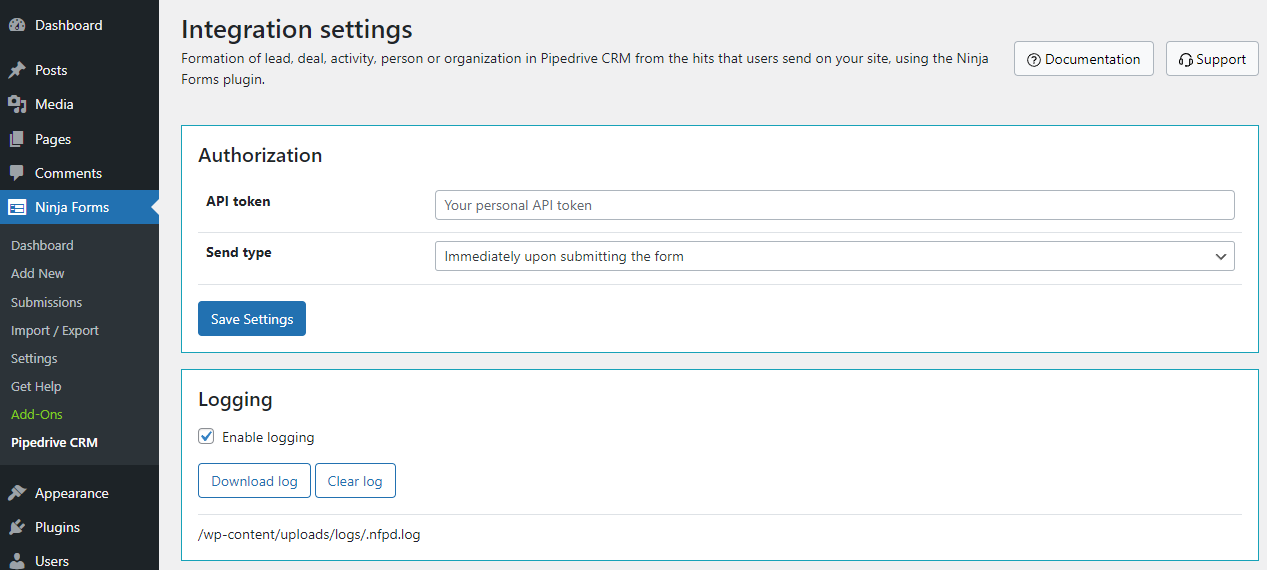Click the Media library icon
1267x570 pixels.
pyautogui.click(x=17, y=104)
